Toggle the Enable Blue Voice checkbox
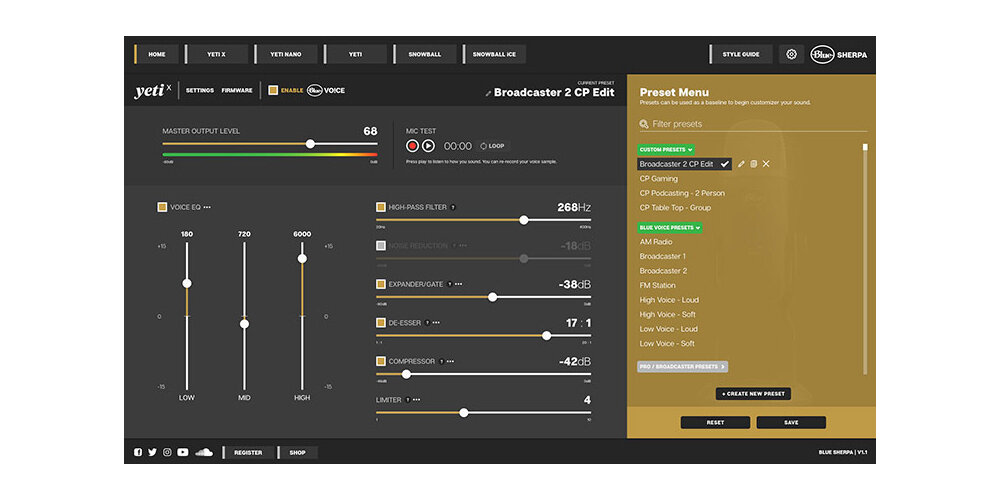The width and height of the screenshot is (1000, 500). [x=273, y=91]
